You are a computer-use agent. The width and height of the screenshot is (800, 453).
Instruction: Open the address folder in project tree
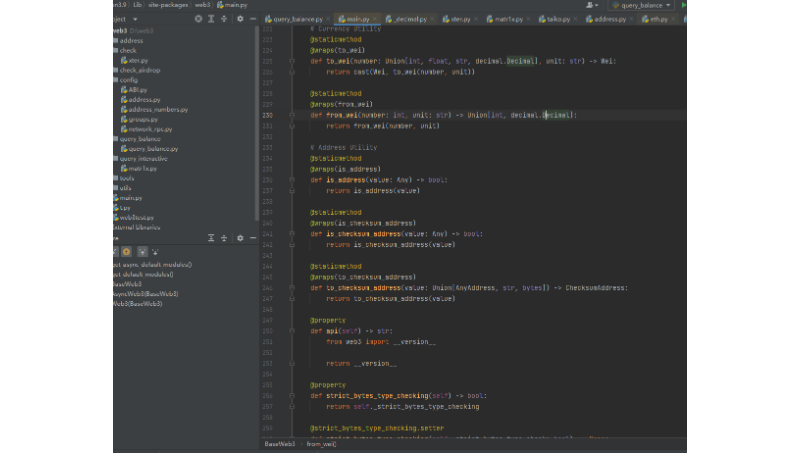131,40
